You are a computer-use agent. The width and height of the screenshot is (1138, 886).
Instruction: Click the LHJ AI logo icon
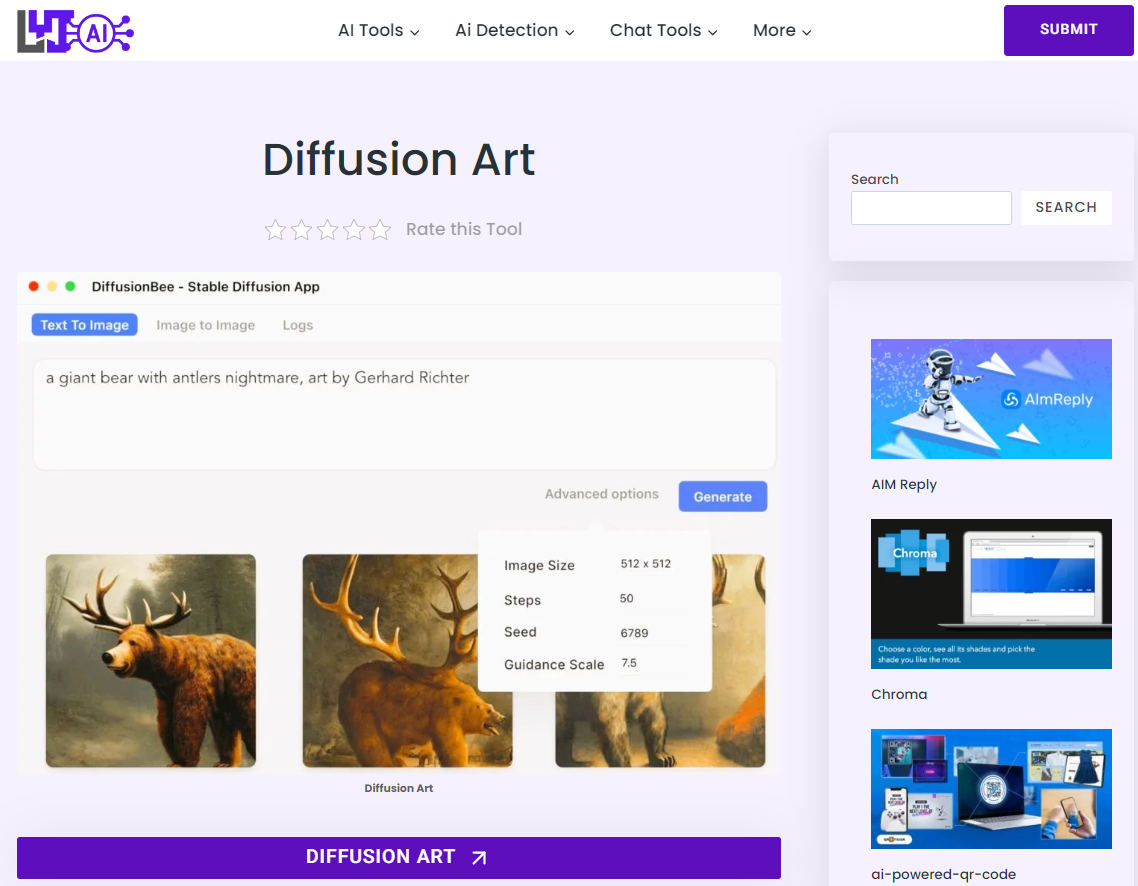click(x=75, y=30)
